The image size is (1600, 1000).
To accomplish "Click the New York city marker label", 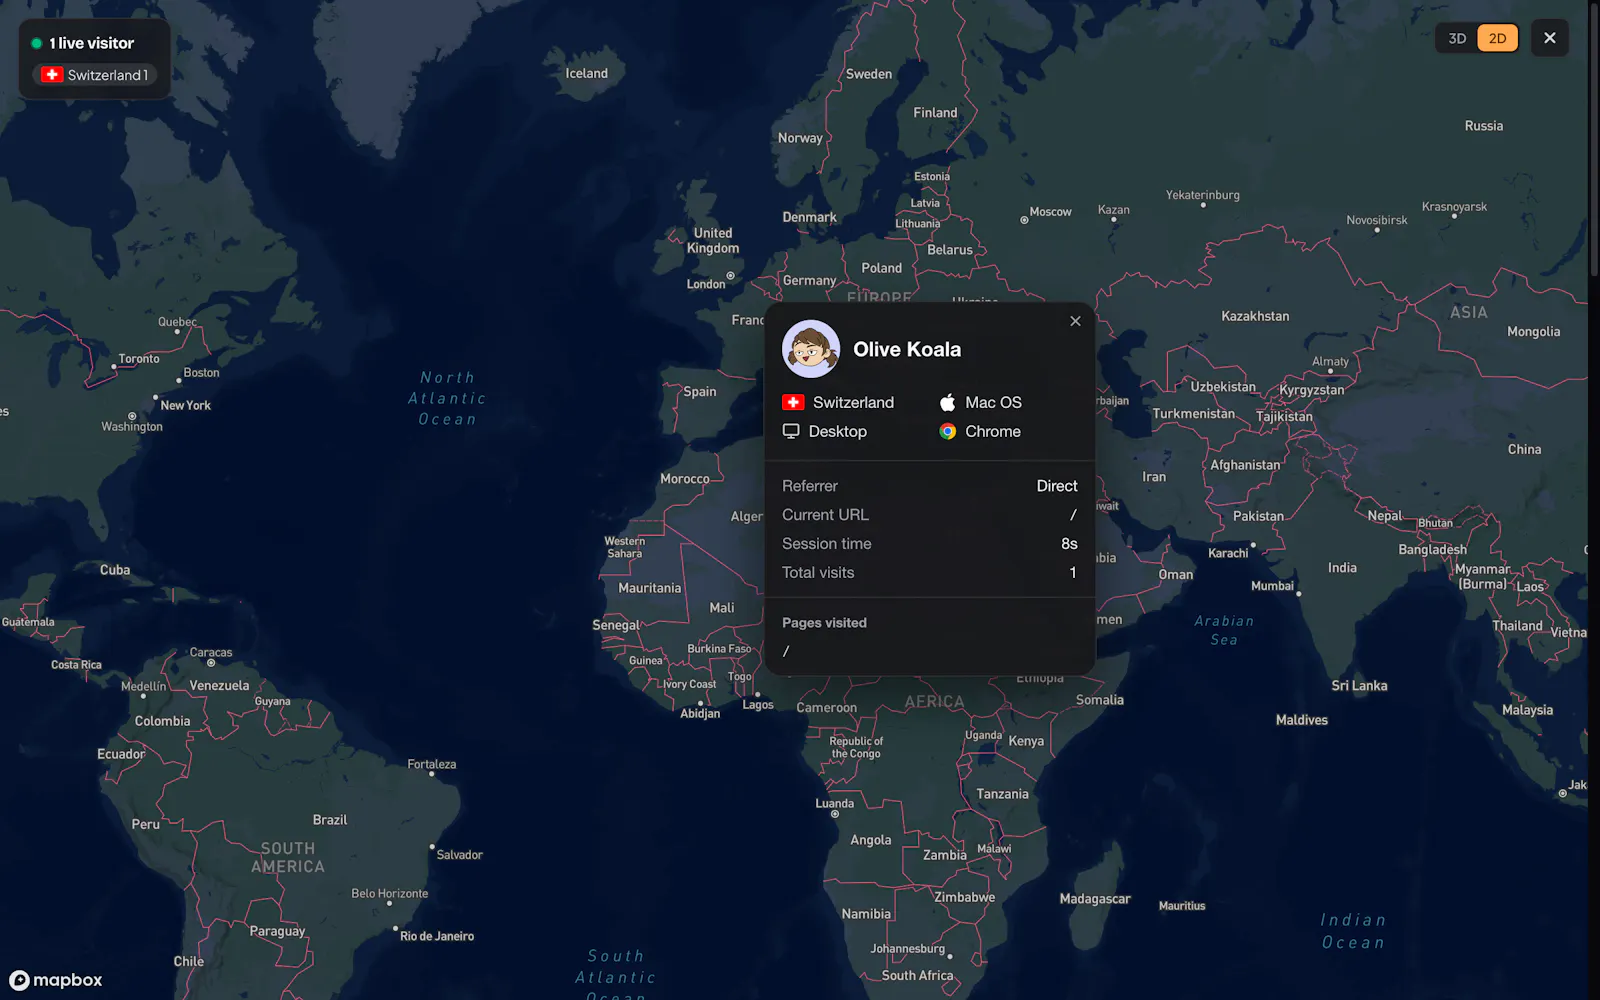I will click(186, 405).
